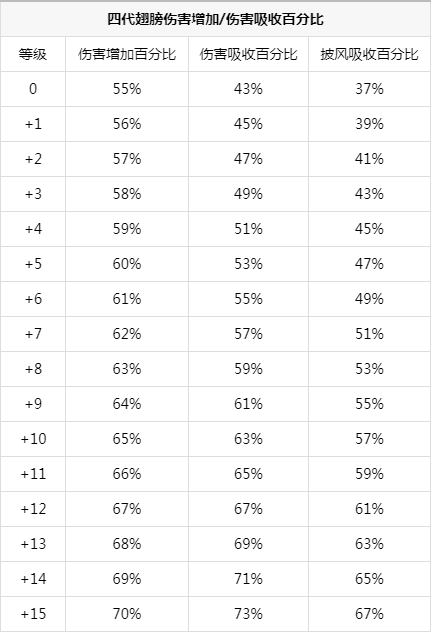Screen dimensions: 431x632
Task: Click the 60% damage increase cell
Action: click(127, 264)
